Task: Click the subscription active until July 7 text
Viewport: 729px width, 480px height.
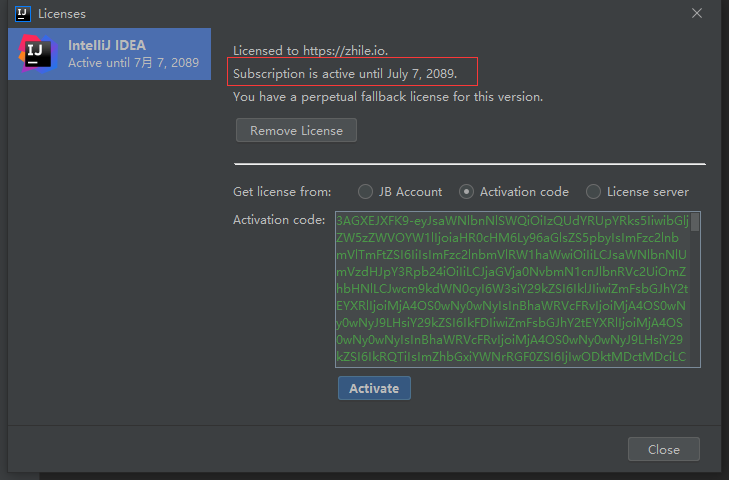Action: 344,73
